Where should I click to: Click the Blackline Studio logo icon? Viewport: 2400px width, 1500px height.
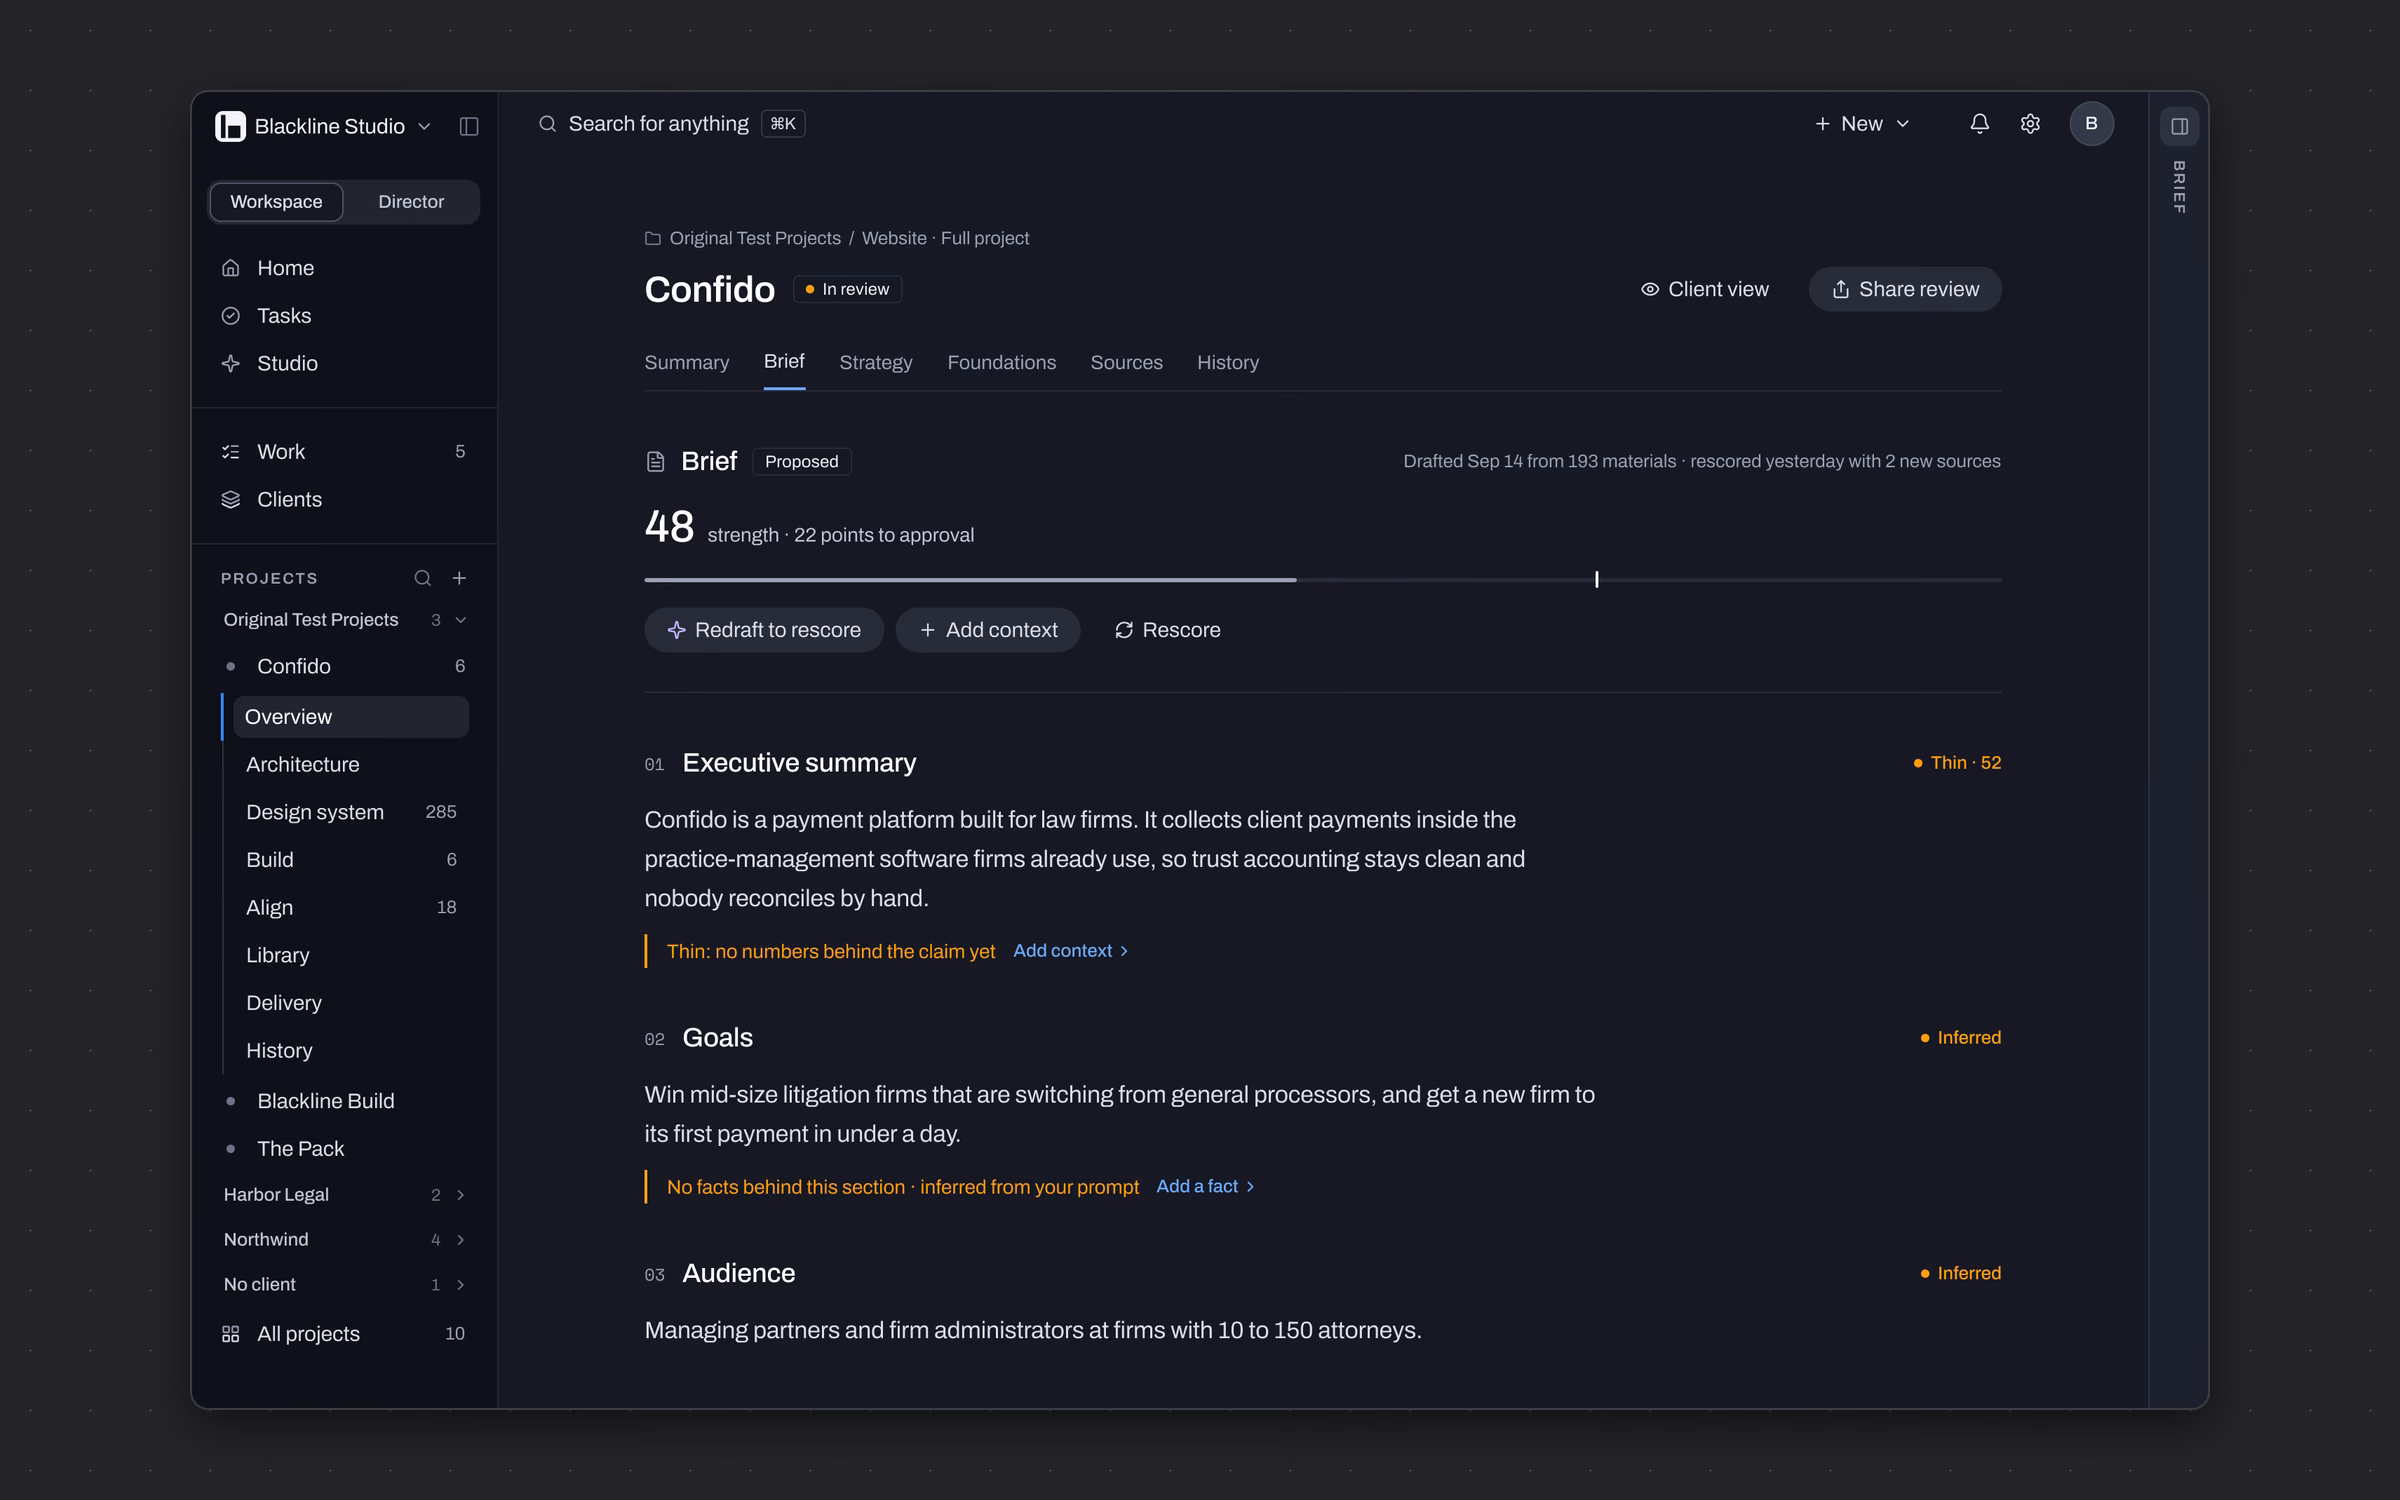click(230, 126)
